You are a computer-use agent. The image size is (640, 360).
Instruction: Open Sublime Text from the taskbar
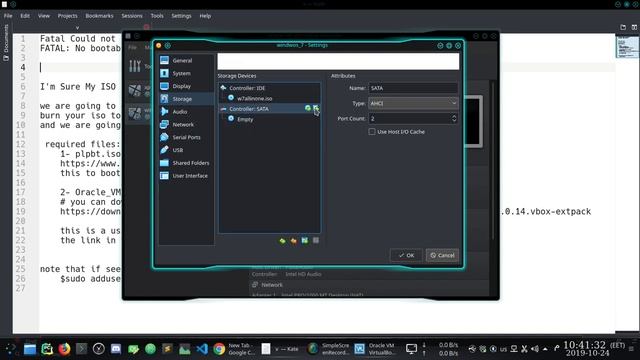167,349
